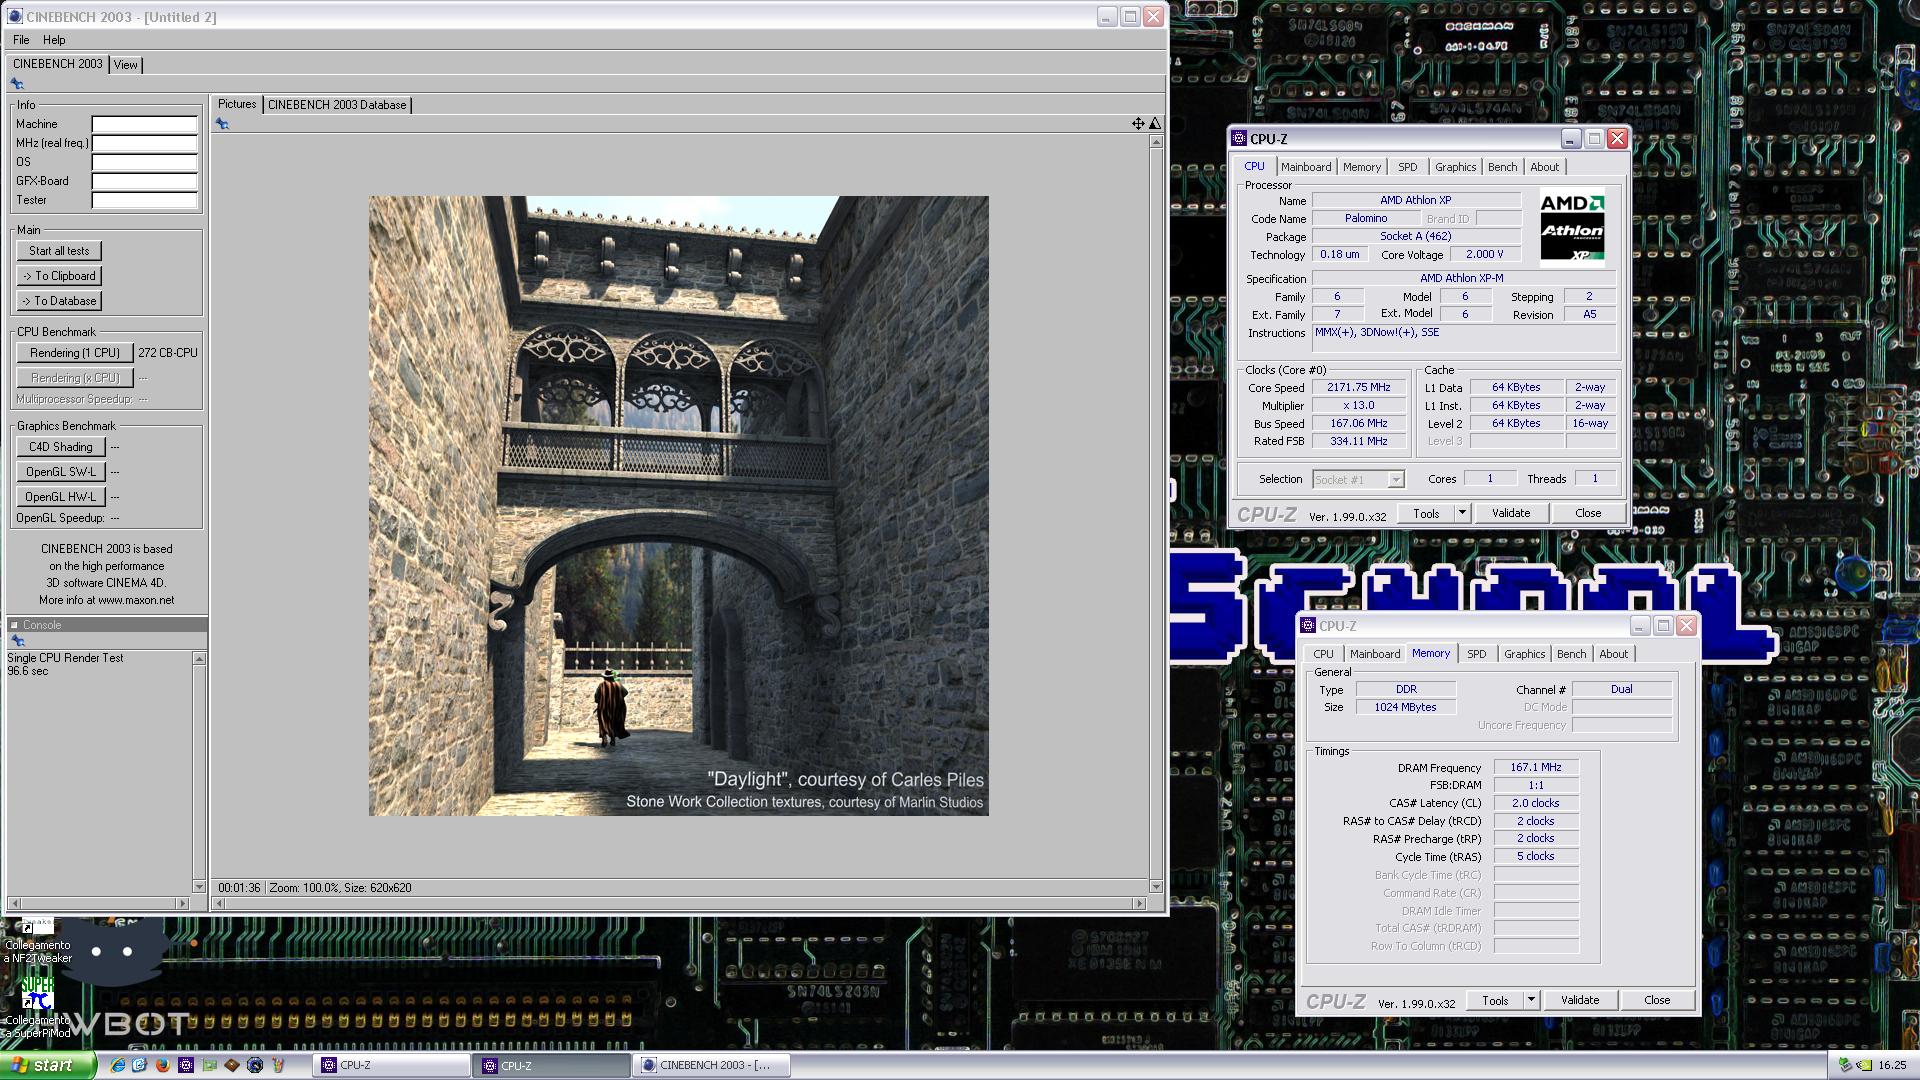Click the pin icon under CINEBENCH 2003 tab
The image size is (1920, 1080).
[17, 84]
